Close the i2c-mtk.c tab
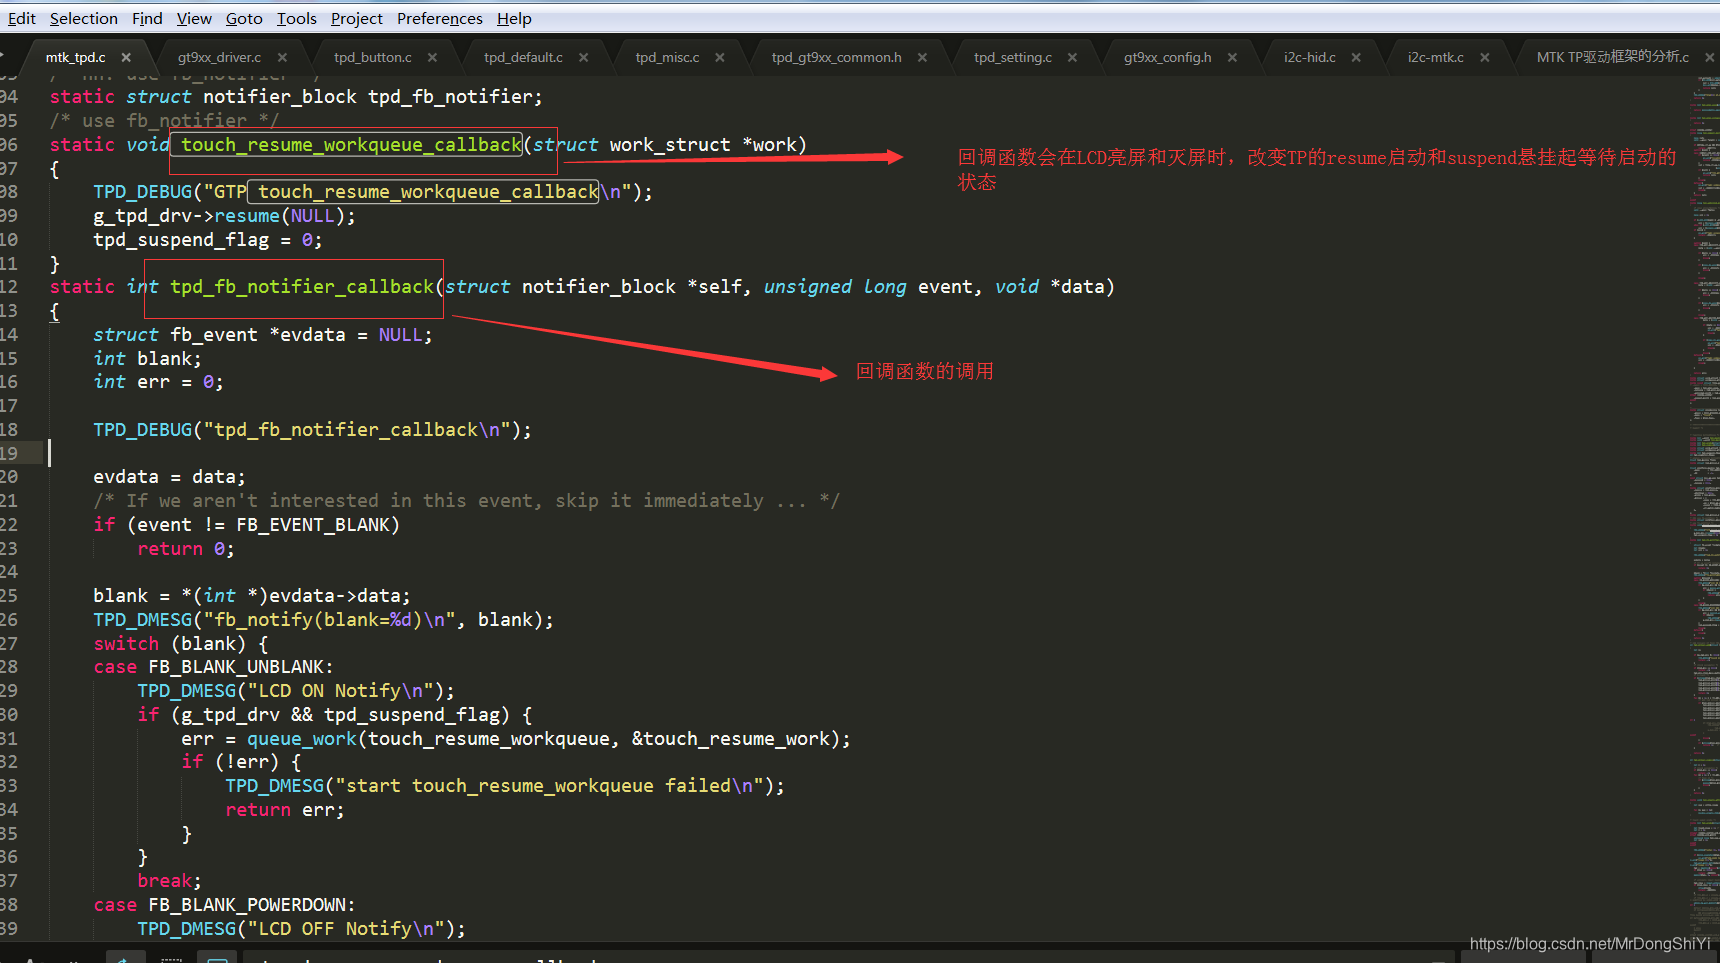Screen dimensions: 1720x963 point(1485,58)
